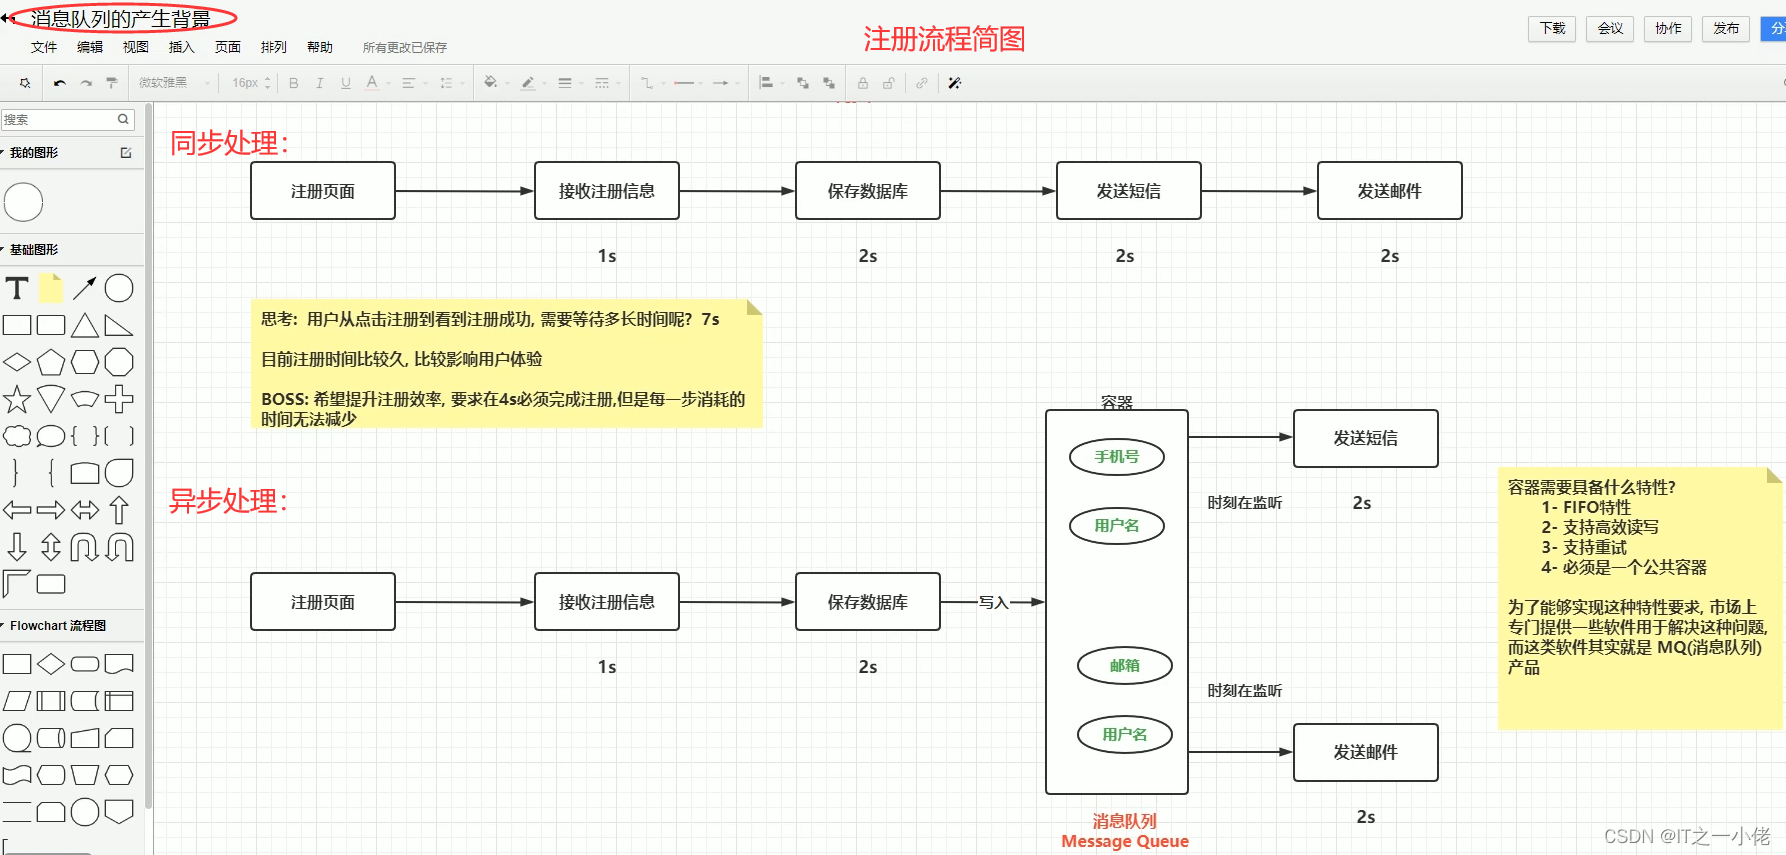Click the 手机号 ellipse in the container
1786x855 pixels.
(1117, 457)
